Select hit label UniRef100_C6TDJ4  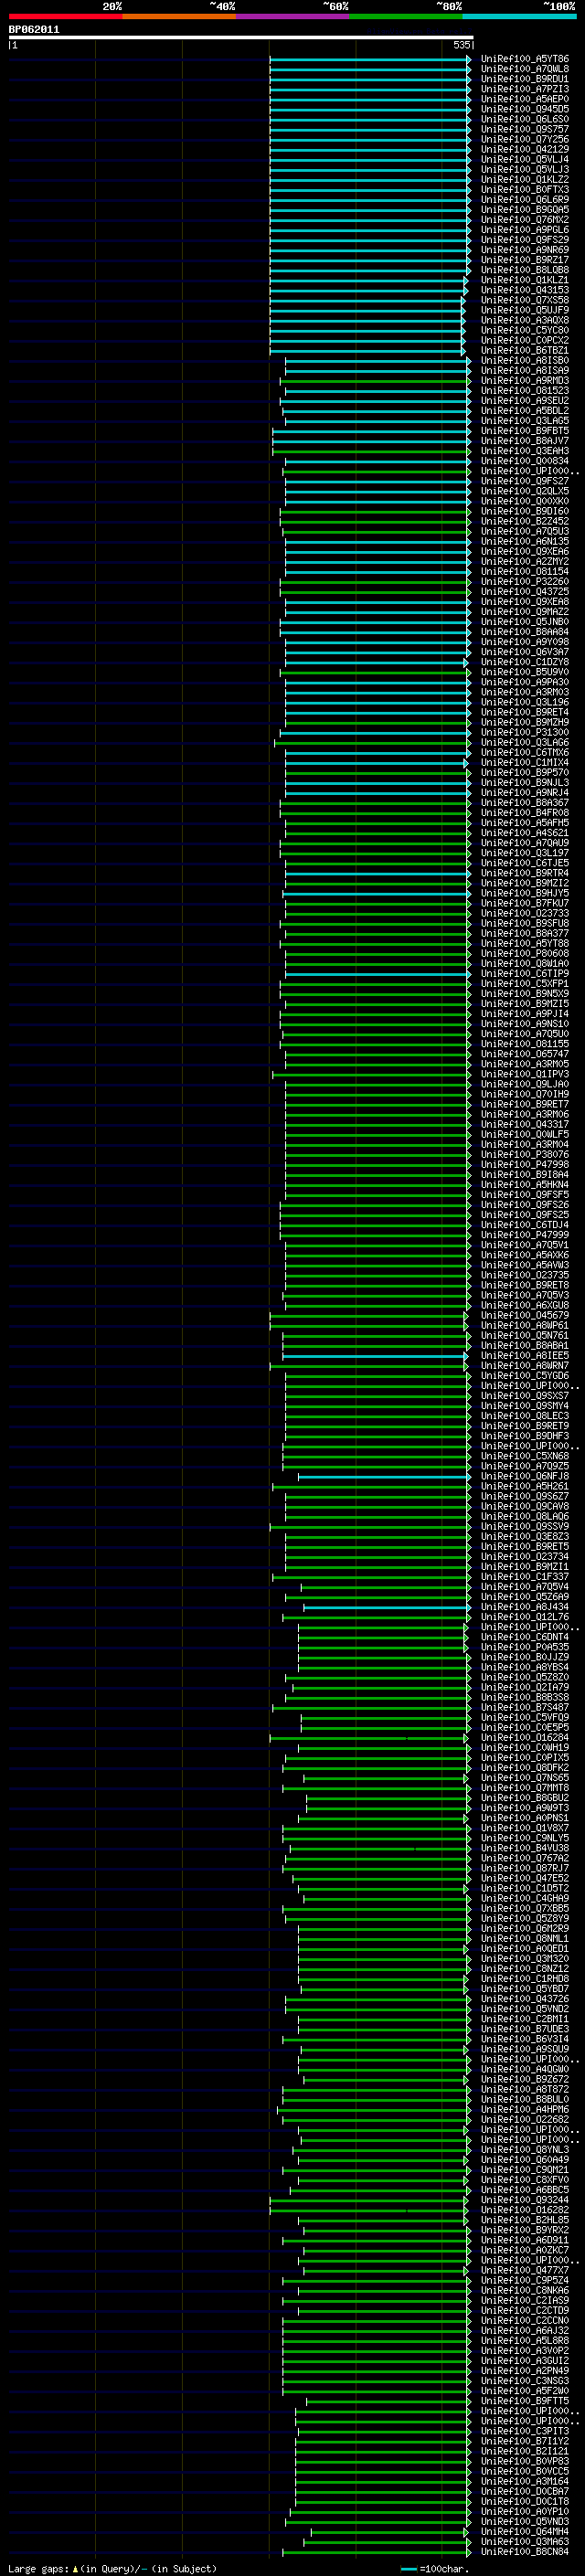[x=525, y=1225]
